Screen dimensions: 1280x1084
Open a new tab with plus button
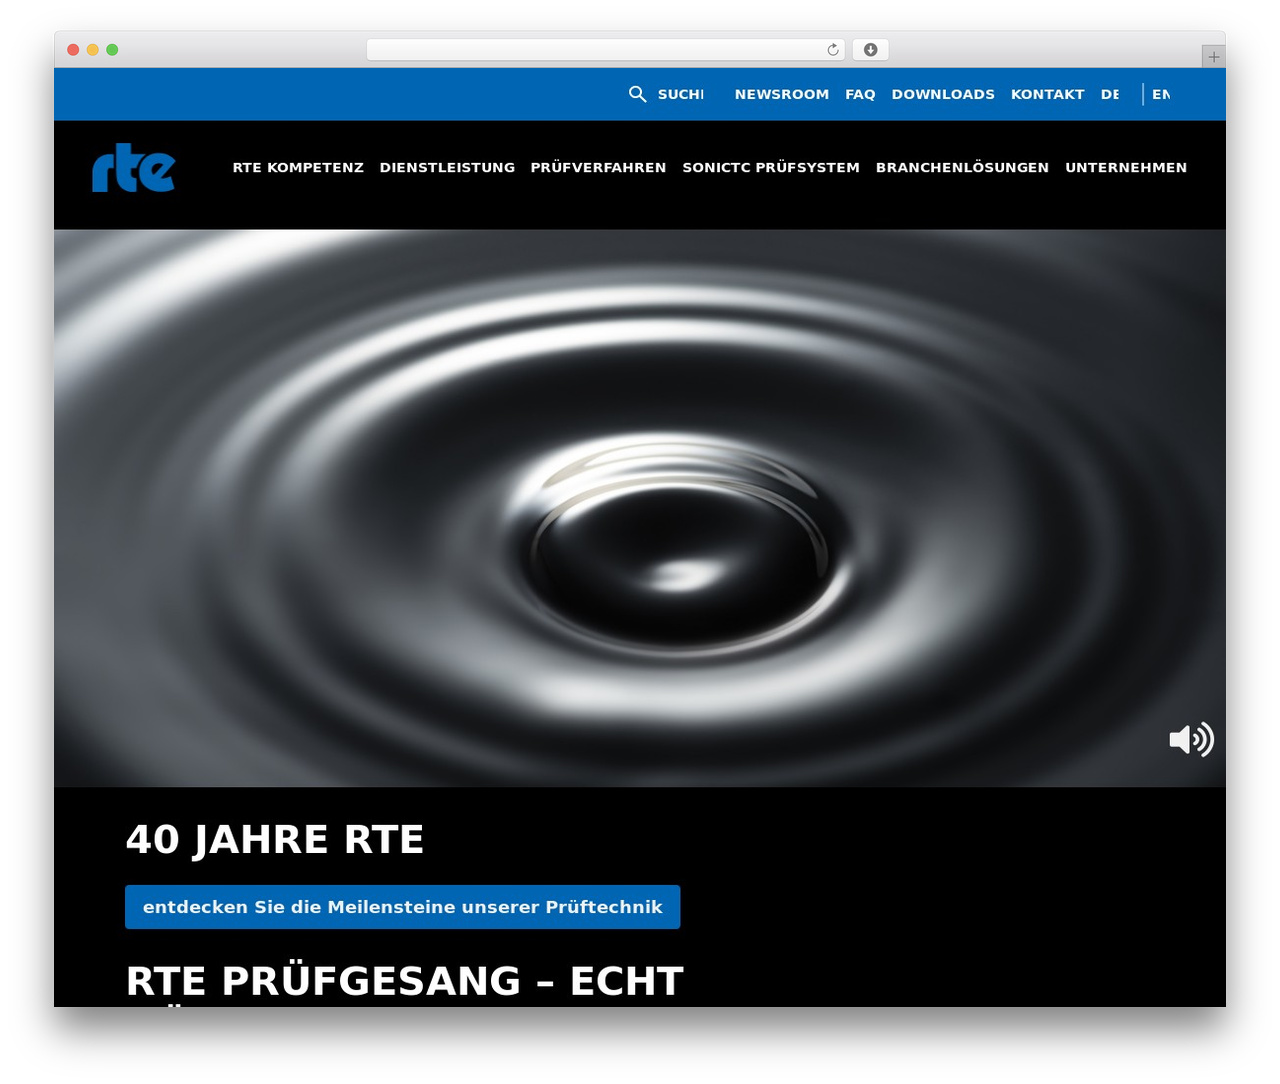[1213, 57]
